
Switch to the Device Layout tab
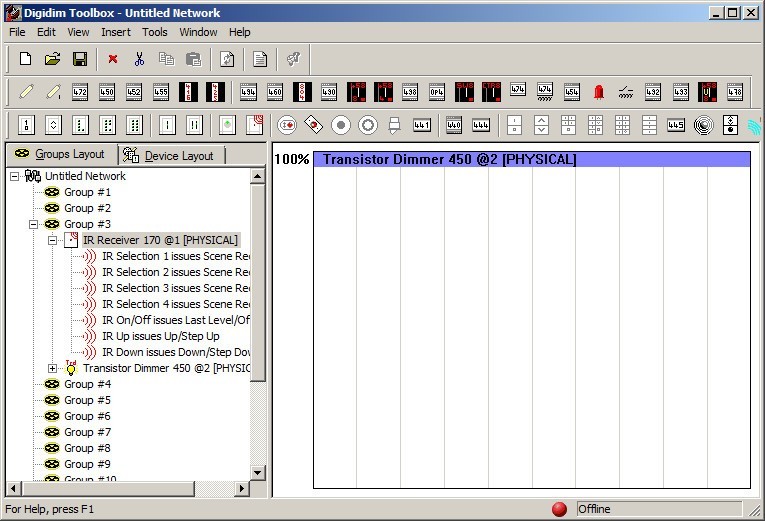coord(172,156)
